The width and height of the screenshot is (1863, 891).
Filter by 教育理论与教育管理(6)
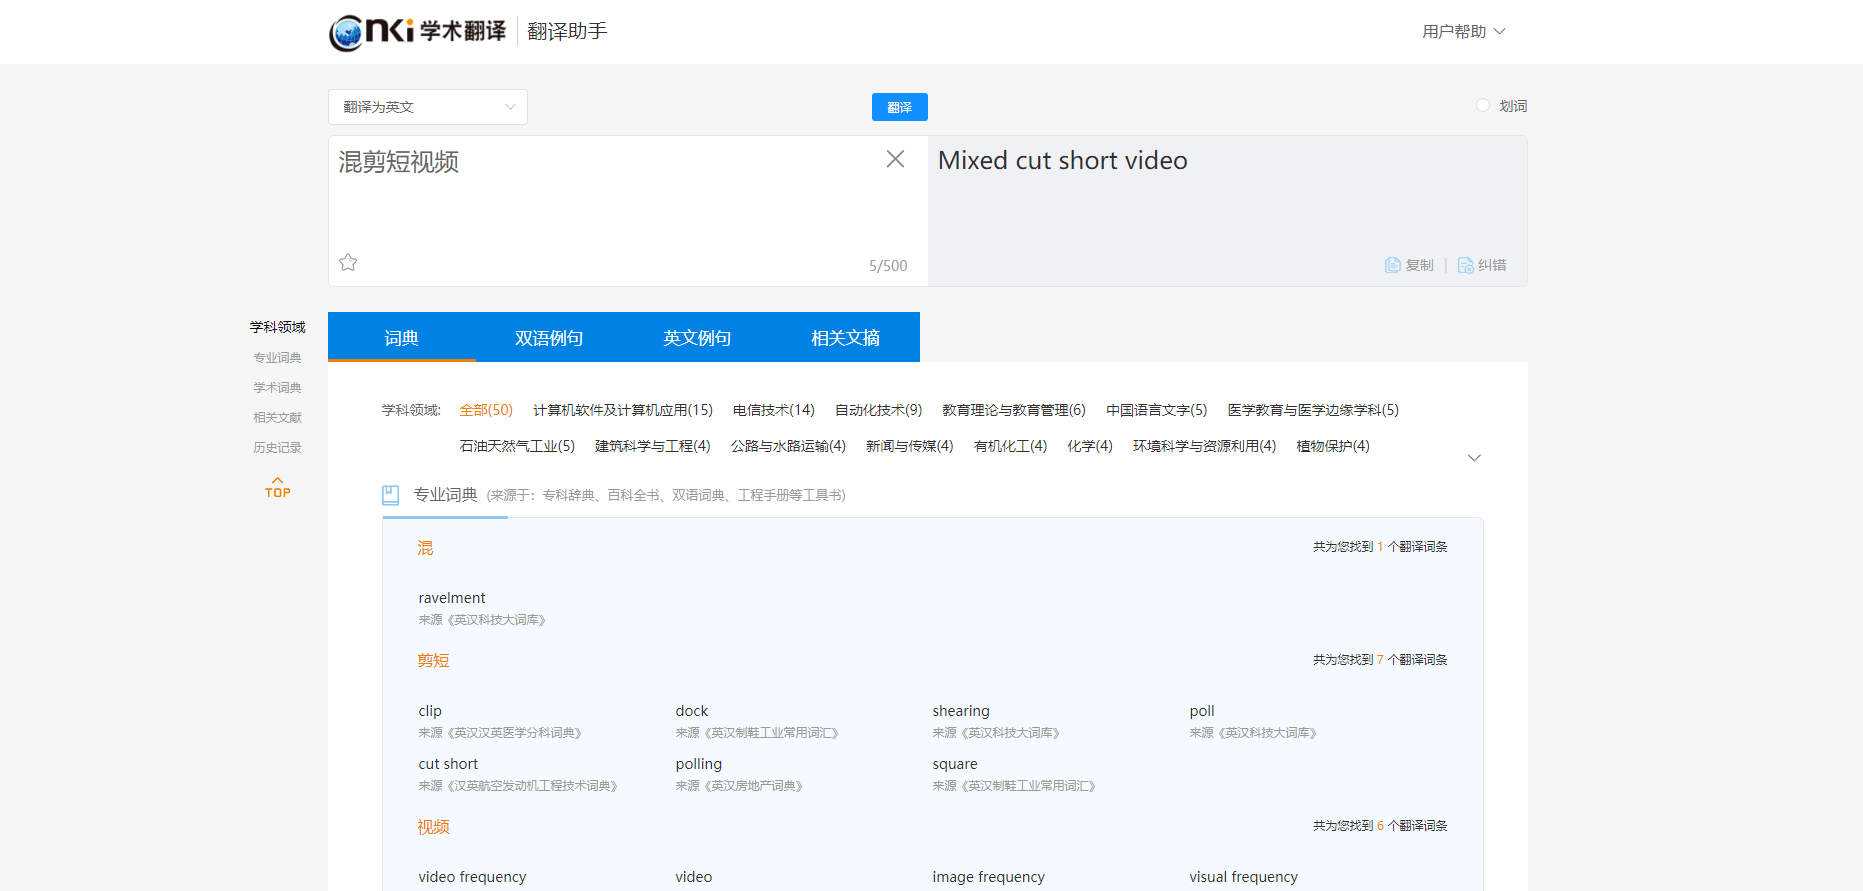click(1014, 410)
